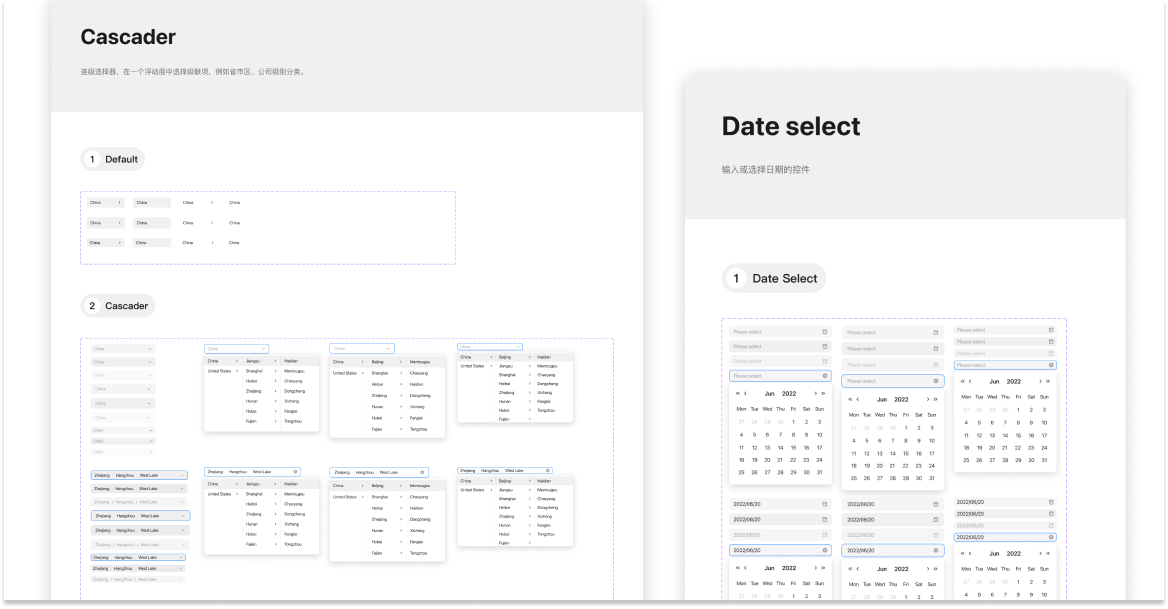Click the "1 Date Select" section label
Screen dimensions: 1168x609
pos(774,278)
